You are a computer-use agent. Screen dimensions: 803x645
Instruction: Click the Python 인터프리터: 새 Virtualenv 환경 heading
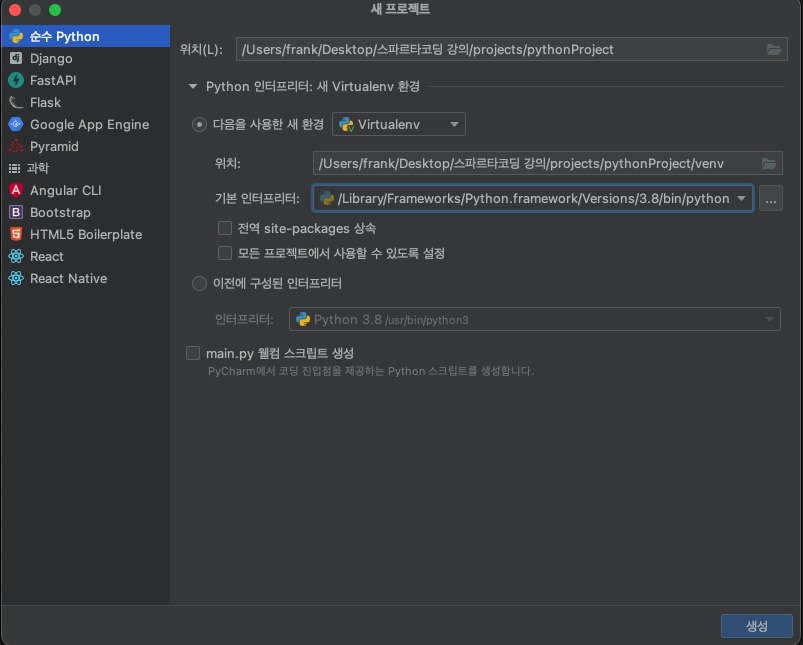[312, 87]
